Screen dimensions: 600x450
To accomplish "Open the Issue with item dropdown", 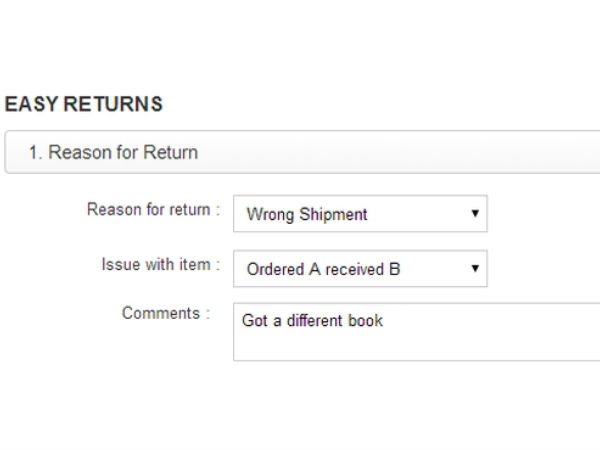I will pos(360,269).
